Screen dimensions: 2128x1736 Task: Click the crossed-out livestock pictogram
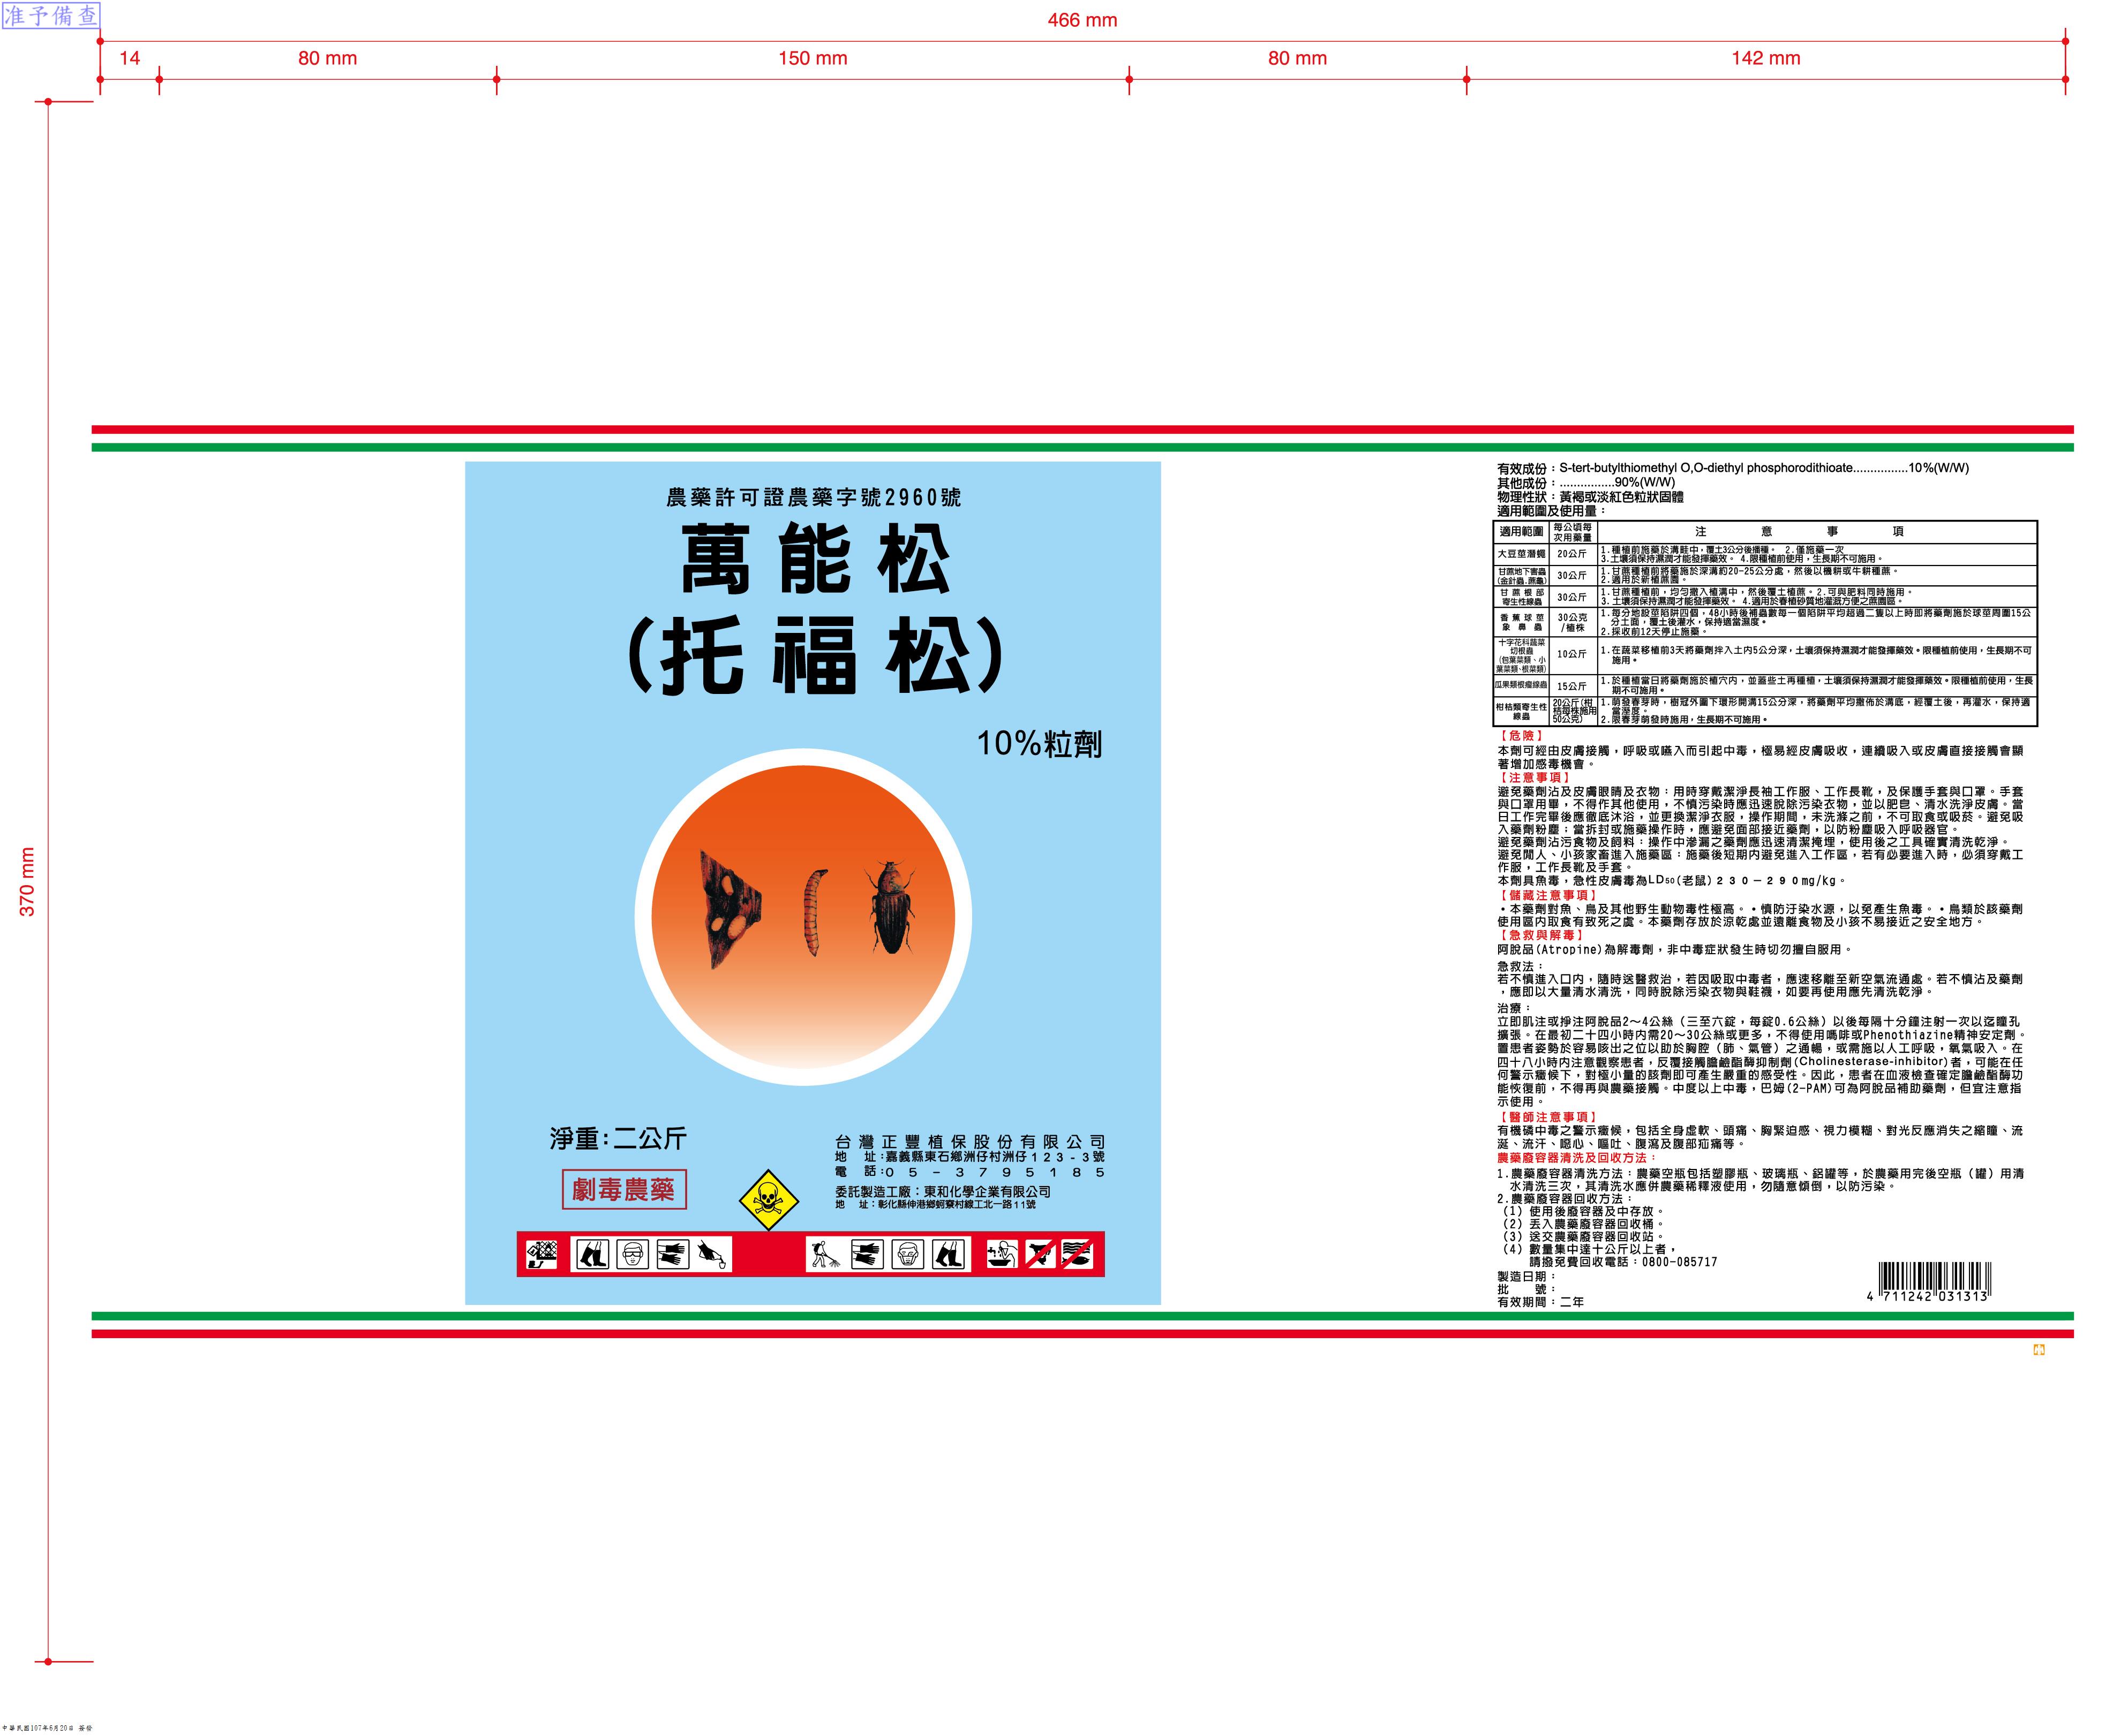click(1041, 1254)
